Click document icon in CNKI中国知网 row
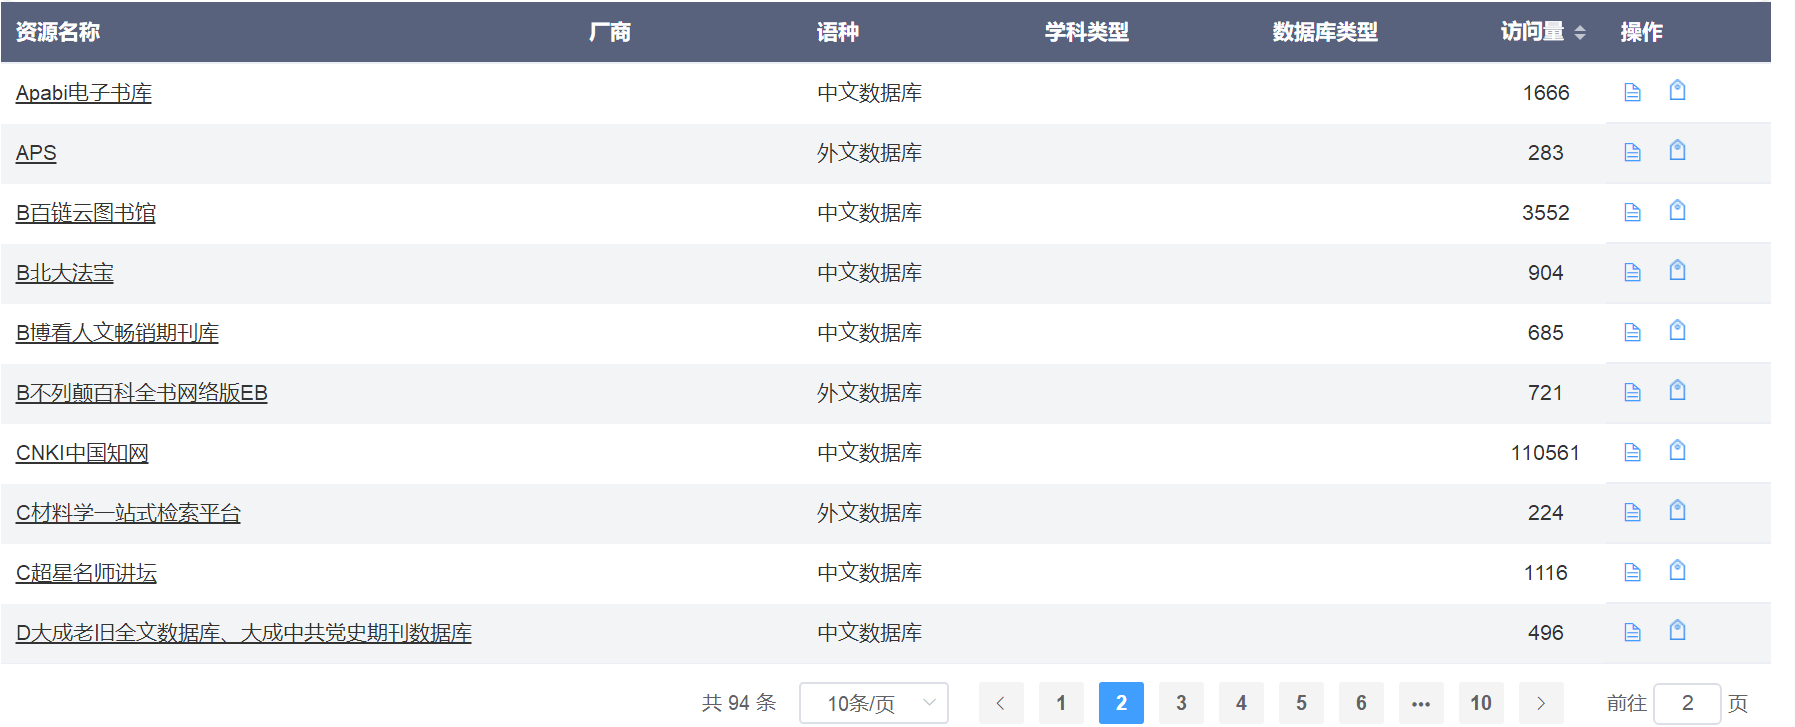1795x727 pixels. pyautogui.click(x=1632, y=453)
